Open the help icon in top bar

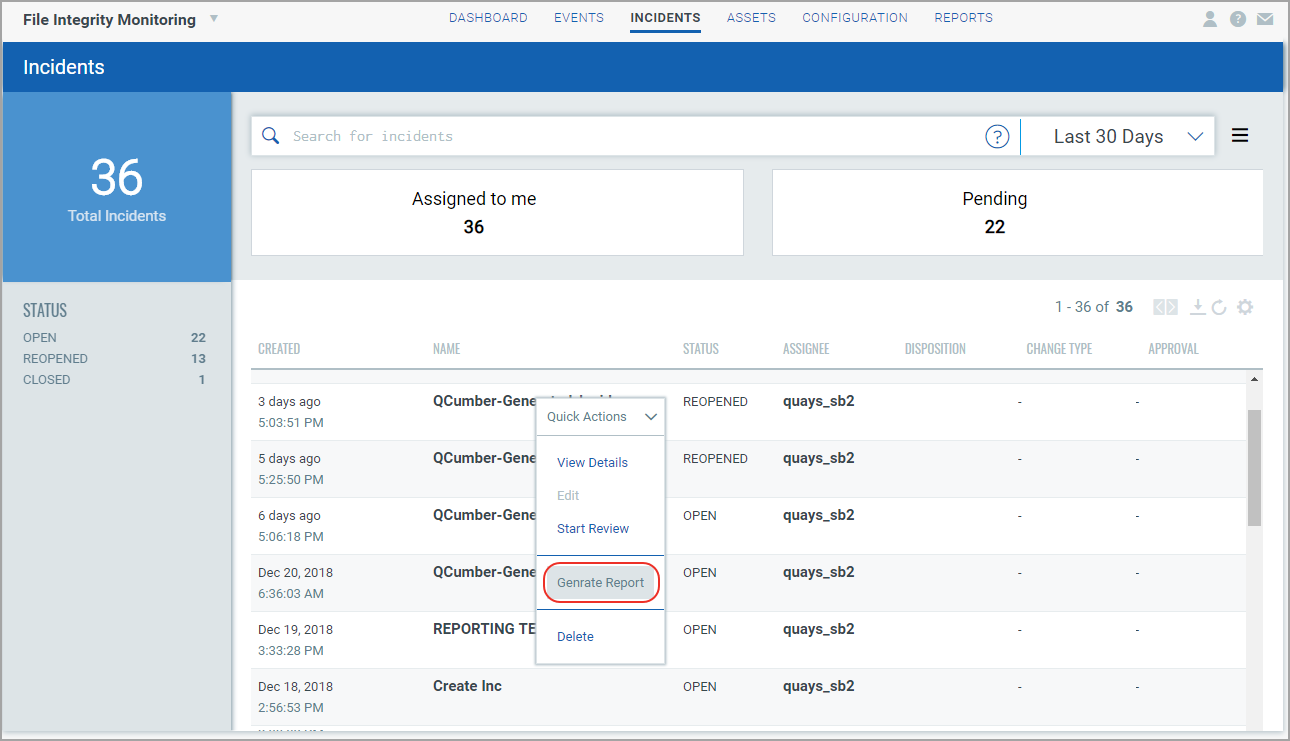(x=1238, y=18)
